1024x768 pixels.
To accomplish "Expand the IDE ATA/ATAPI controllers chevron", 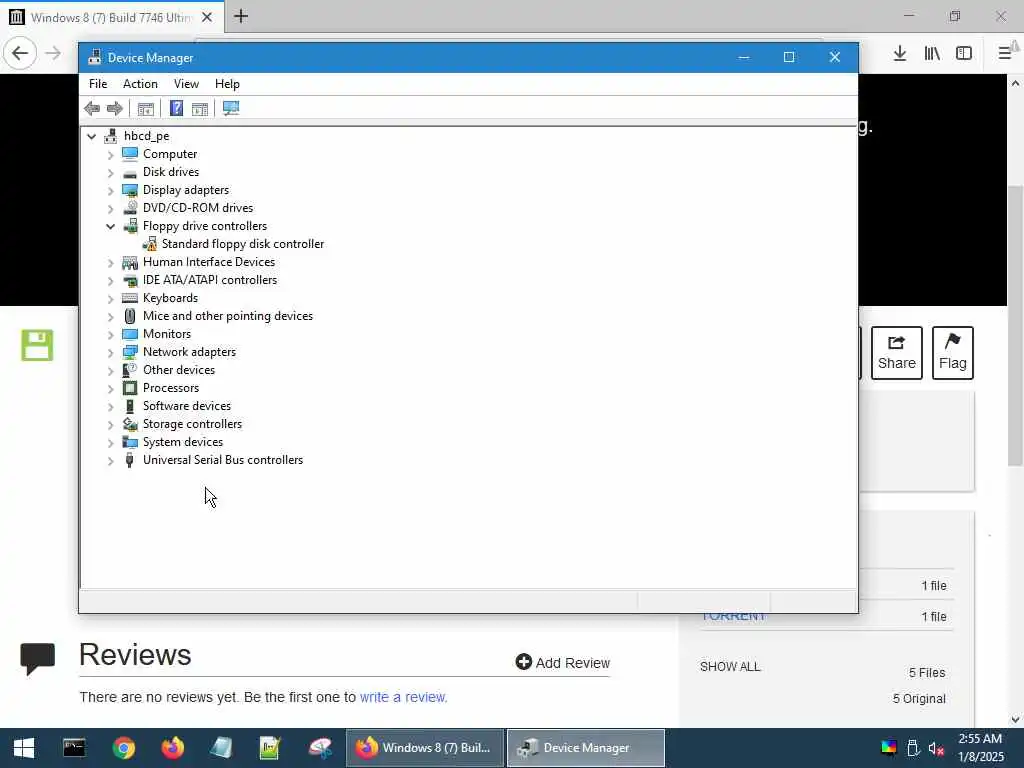I will point(110,281).
